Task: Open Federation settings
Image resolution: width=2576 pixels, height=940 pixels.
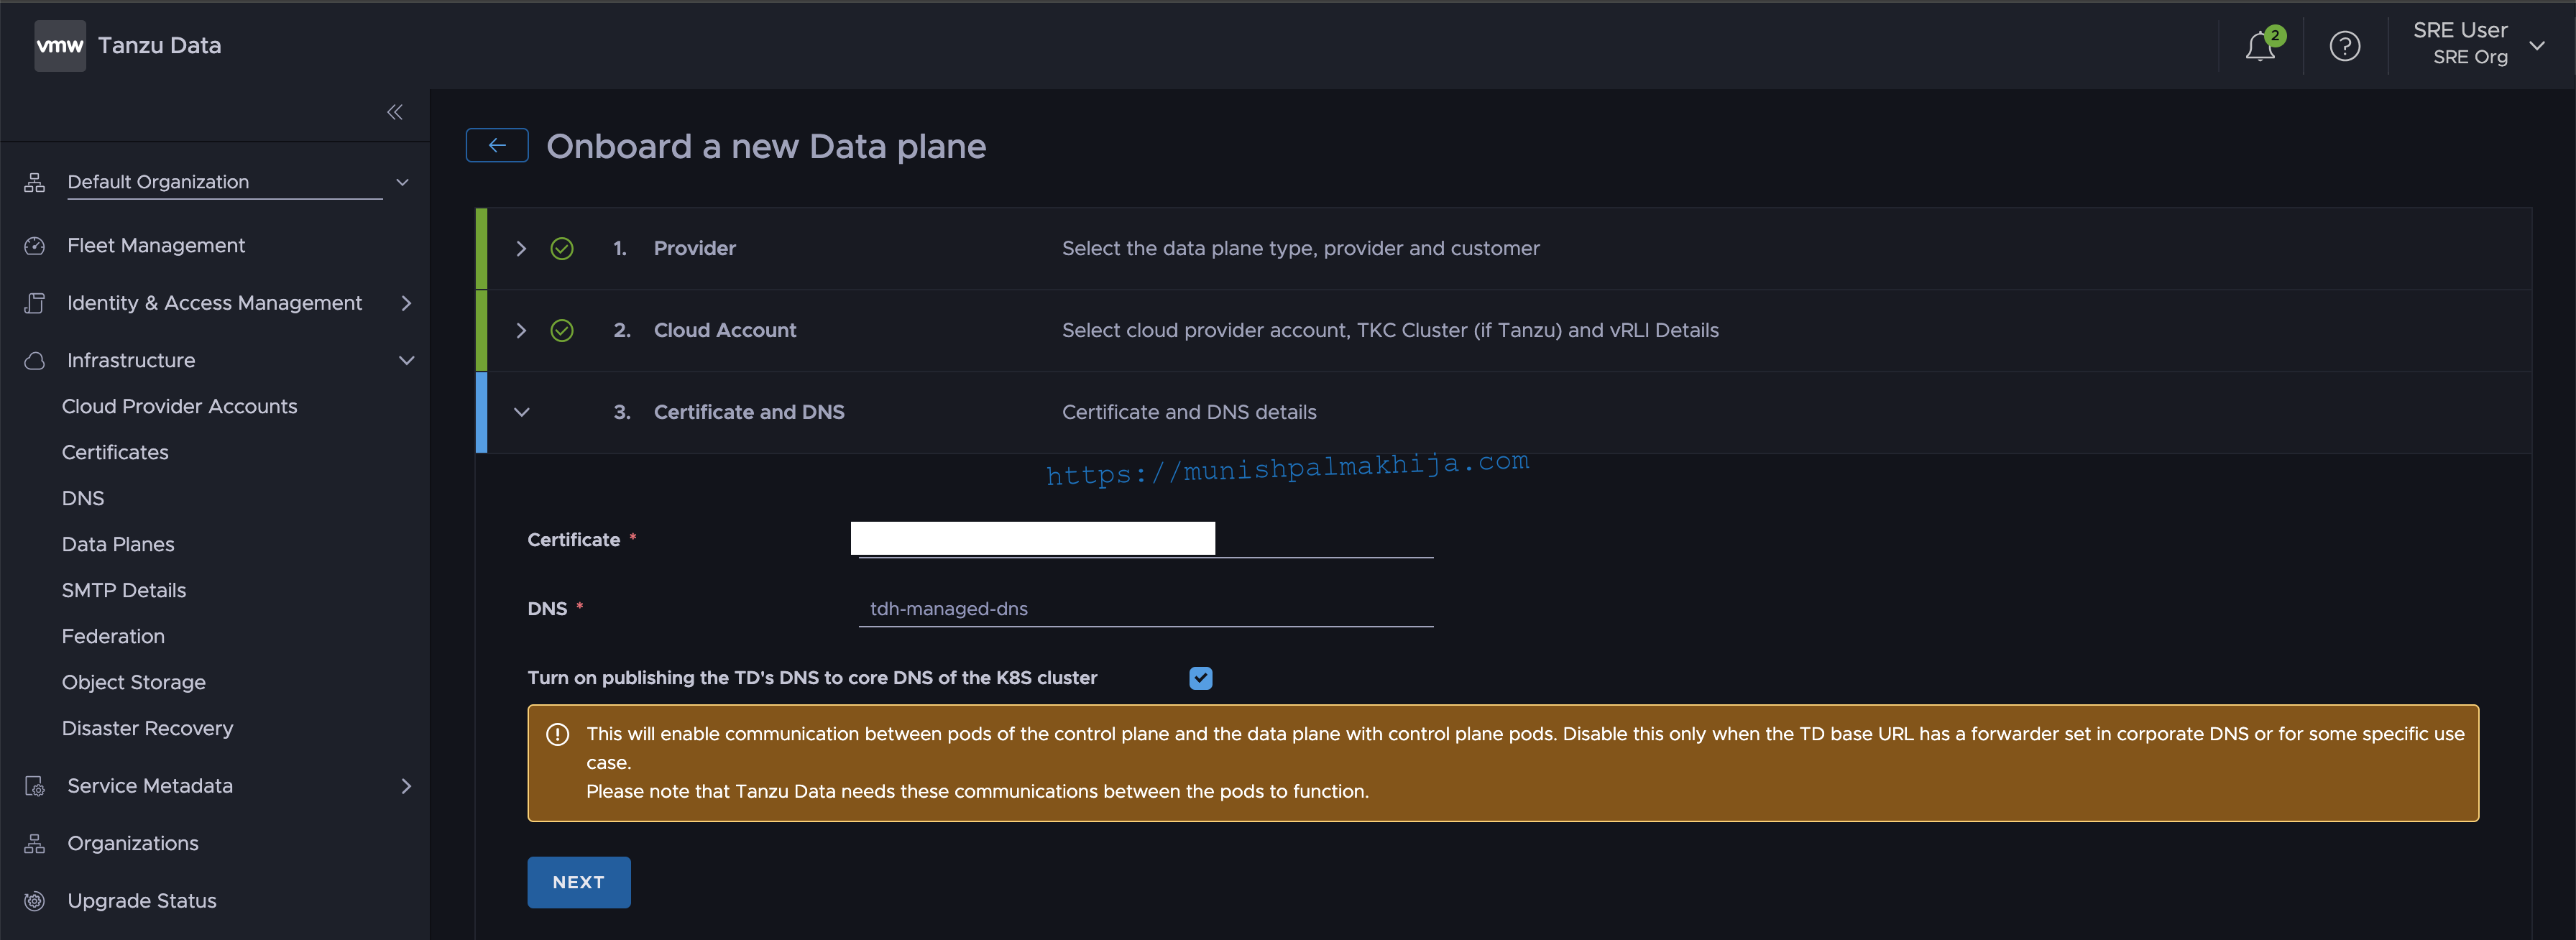Action: (x=113, y=637)
